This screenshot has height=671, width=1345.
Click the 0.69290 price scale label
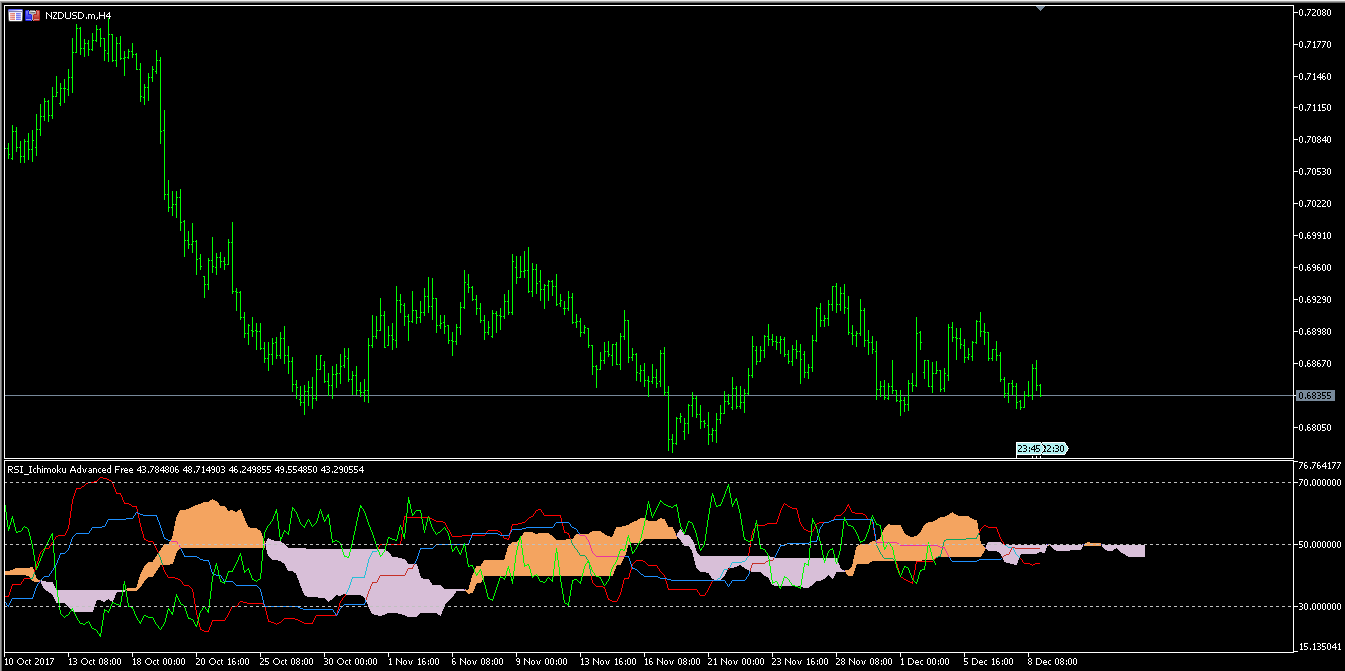point(1317,299)
